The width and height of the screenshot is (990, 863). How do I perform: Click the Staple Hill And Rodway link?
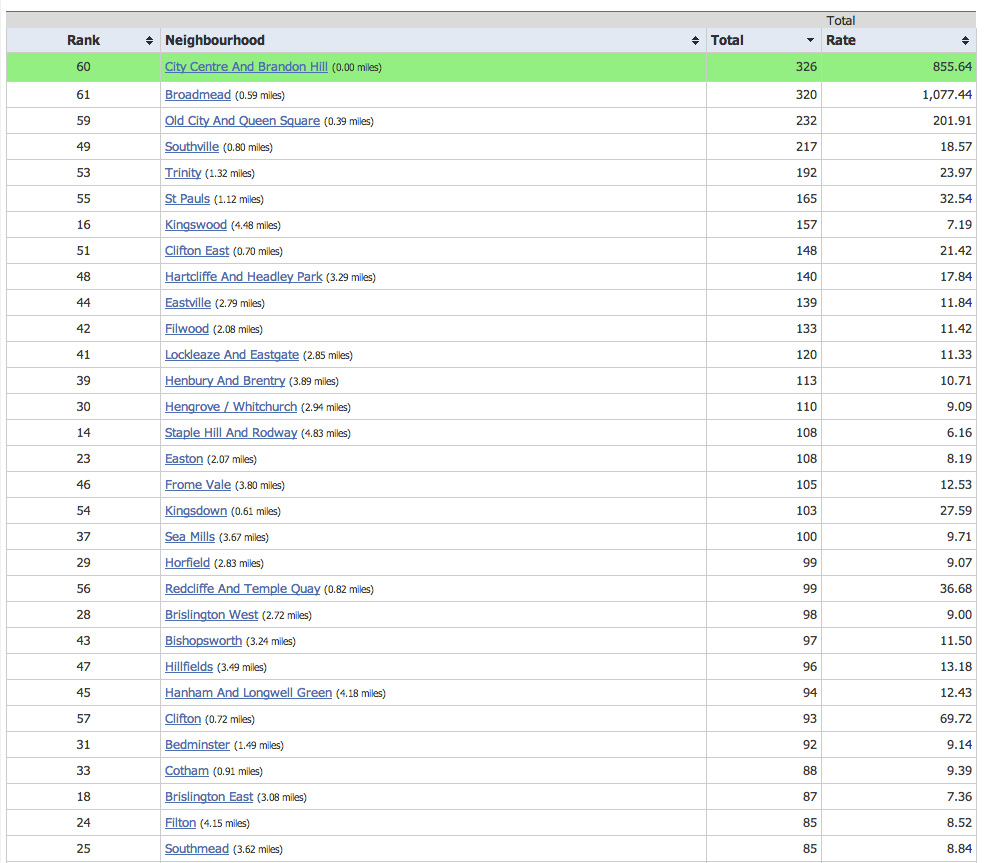[x=231, y=433]
